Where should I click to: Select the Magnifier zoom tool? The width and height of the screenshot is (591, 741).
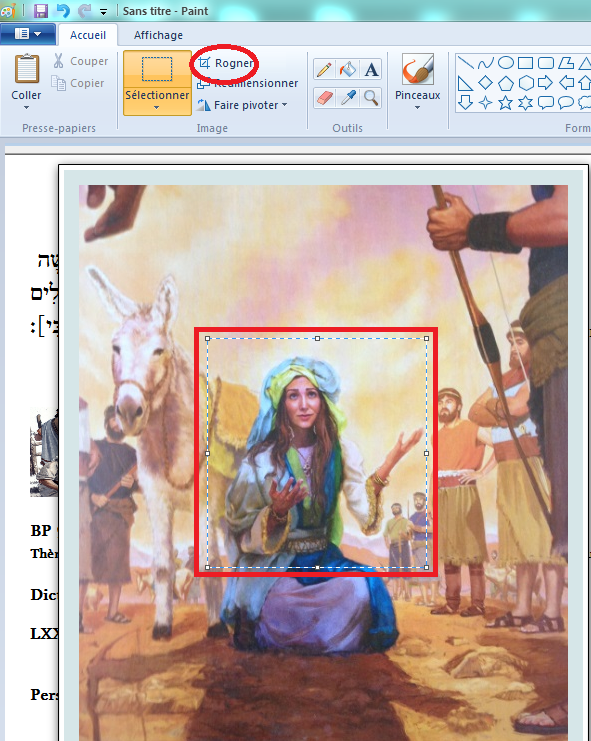coord(371,98)
